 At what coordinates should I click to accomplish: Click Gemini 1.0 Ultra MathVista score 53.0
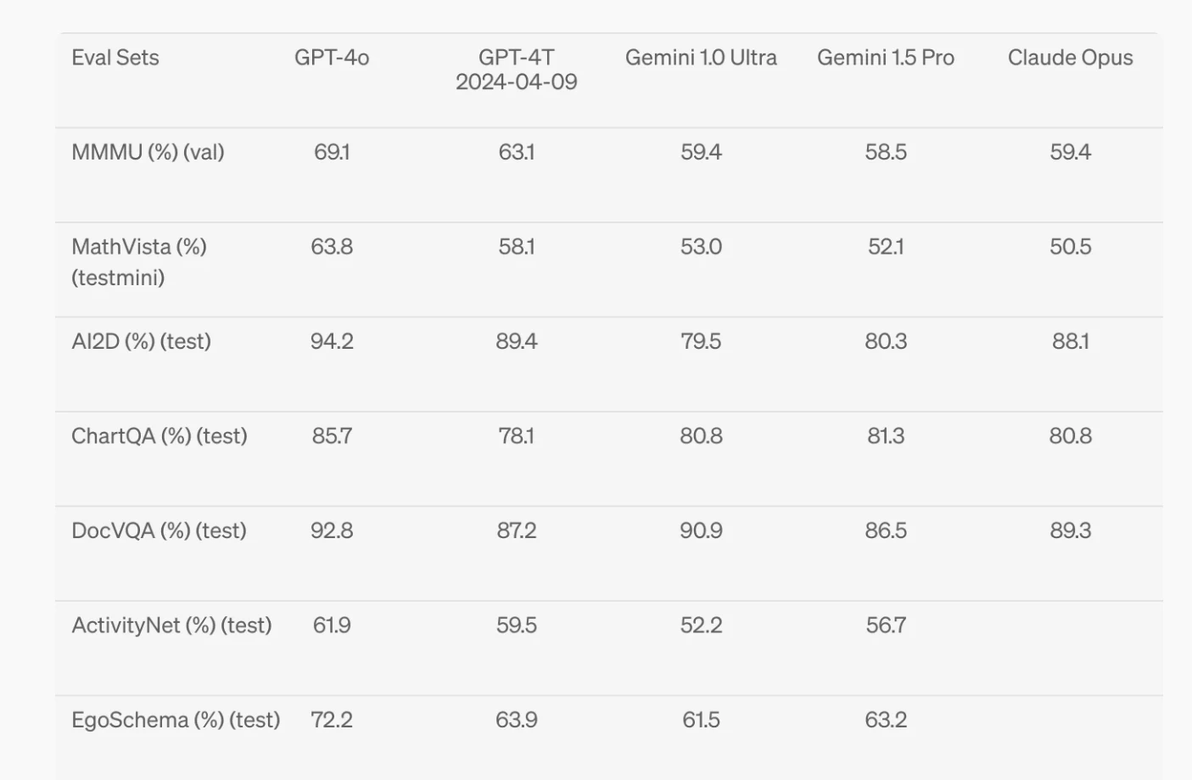[x=701, y=247]
